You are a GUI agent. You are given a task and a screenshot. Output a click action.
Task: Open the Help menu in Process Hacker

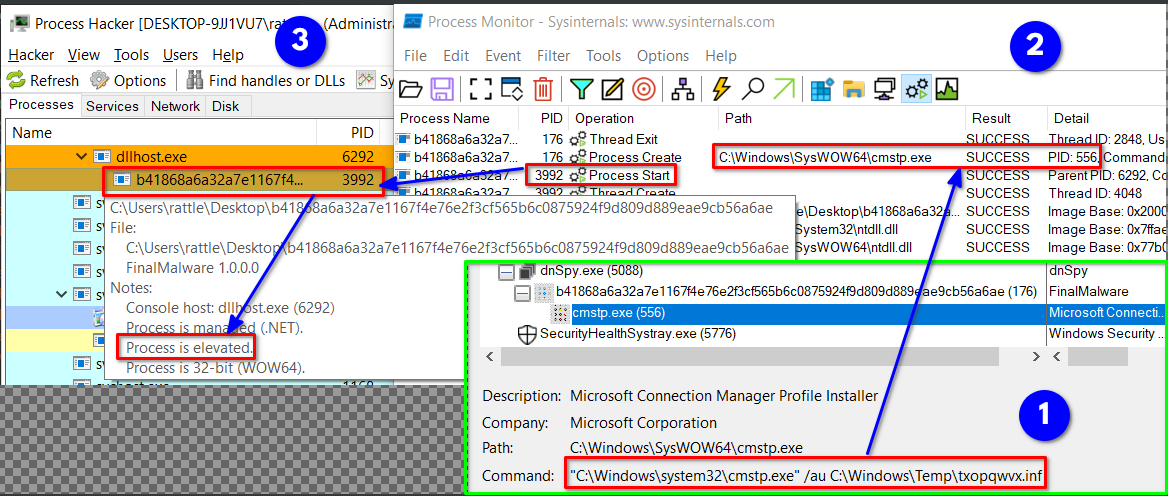(x=227, y=54)
